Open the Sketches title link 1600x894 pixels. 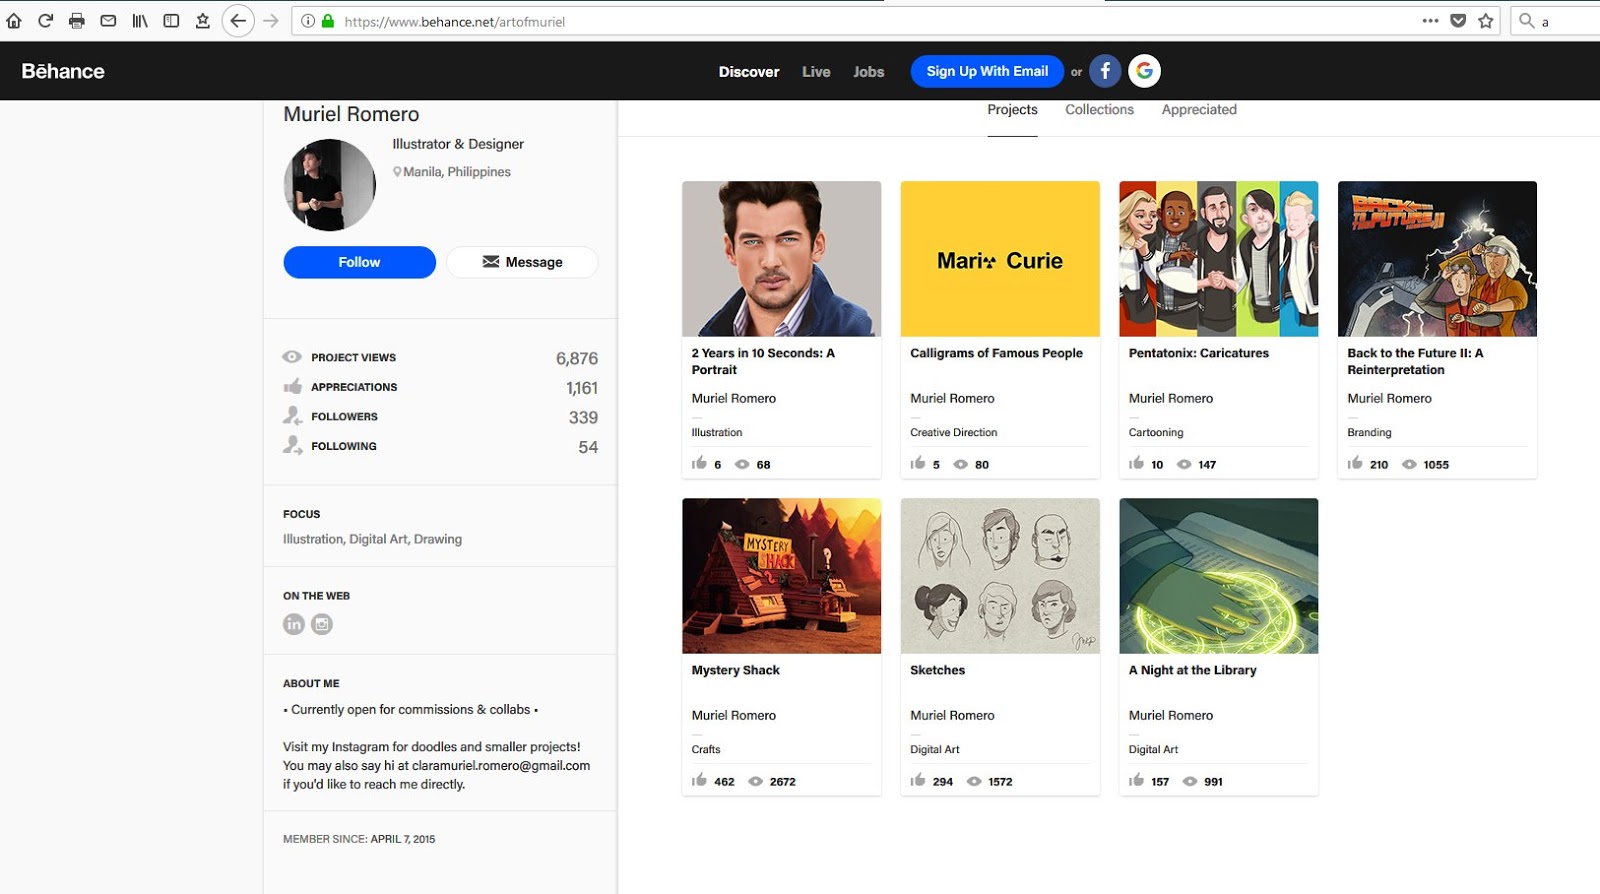[937, 670]
